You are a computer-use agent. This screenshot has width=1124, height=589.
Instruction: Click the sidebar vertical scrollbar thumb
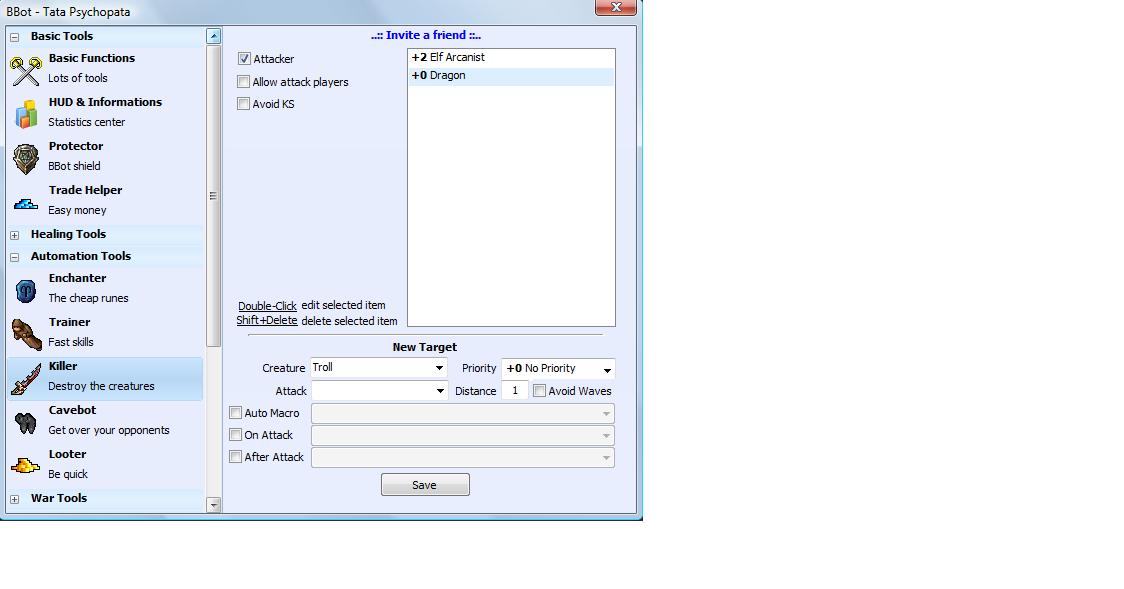(x=213, y=196)
